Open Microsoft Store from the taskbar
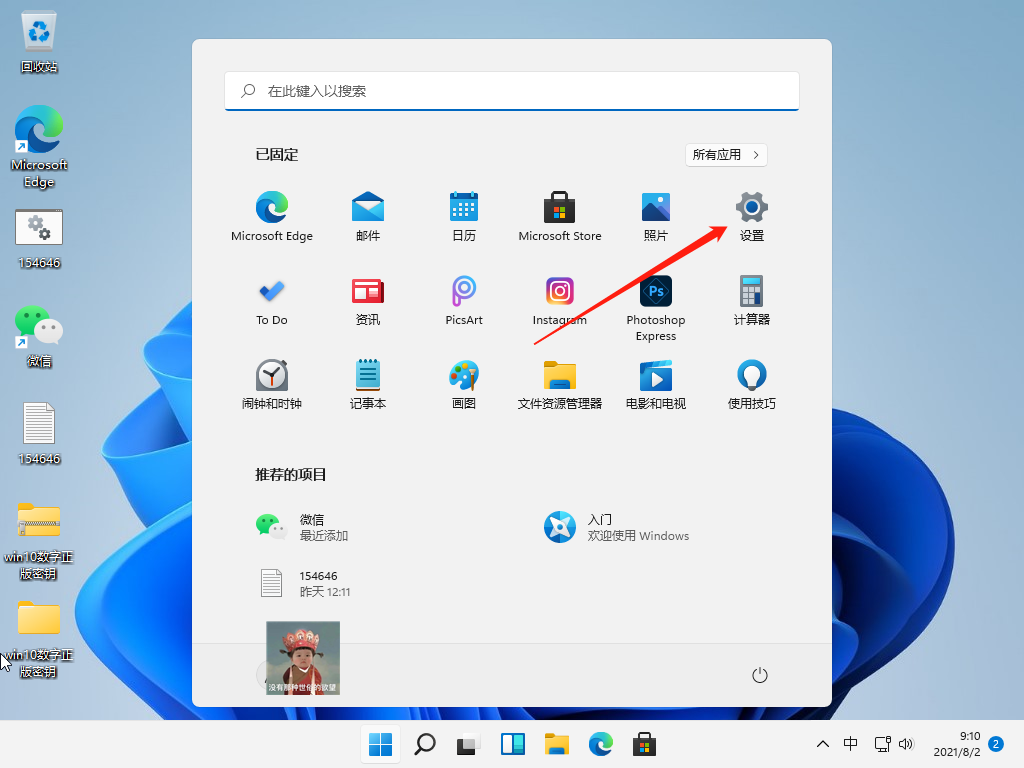 pos(645,744)
